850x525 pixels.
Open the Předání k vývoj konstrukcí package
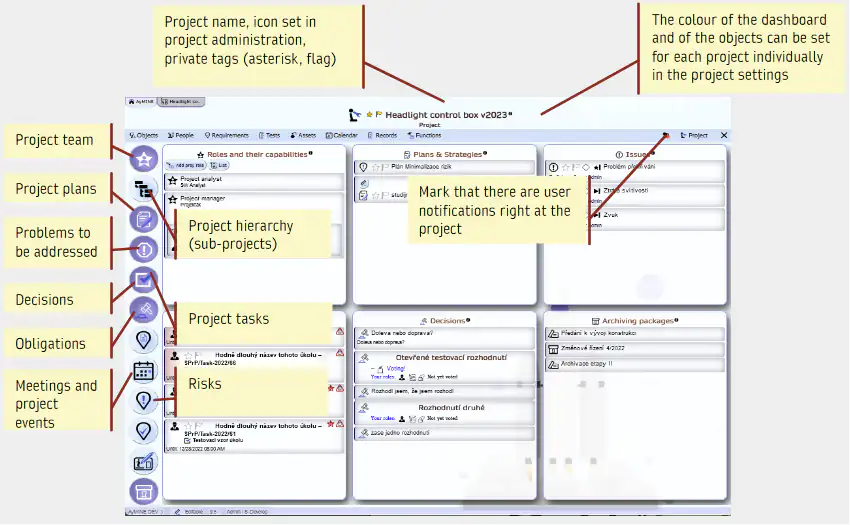click(635, 334)
